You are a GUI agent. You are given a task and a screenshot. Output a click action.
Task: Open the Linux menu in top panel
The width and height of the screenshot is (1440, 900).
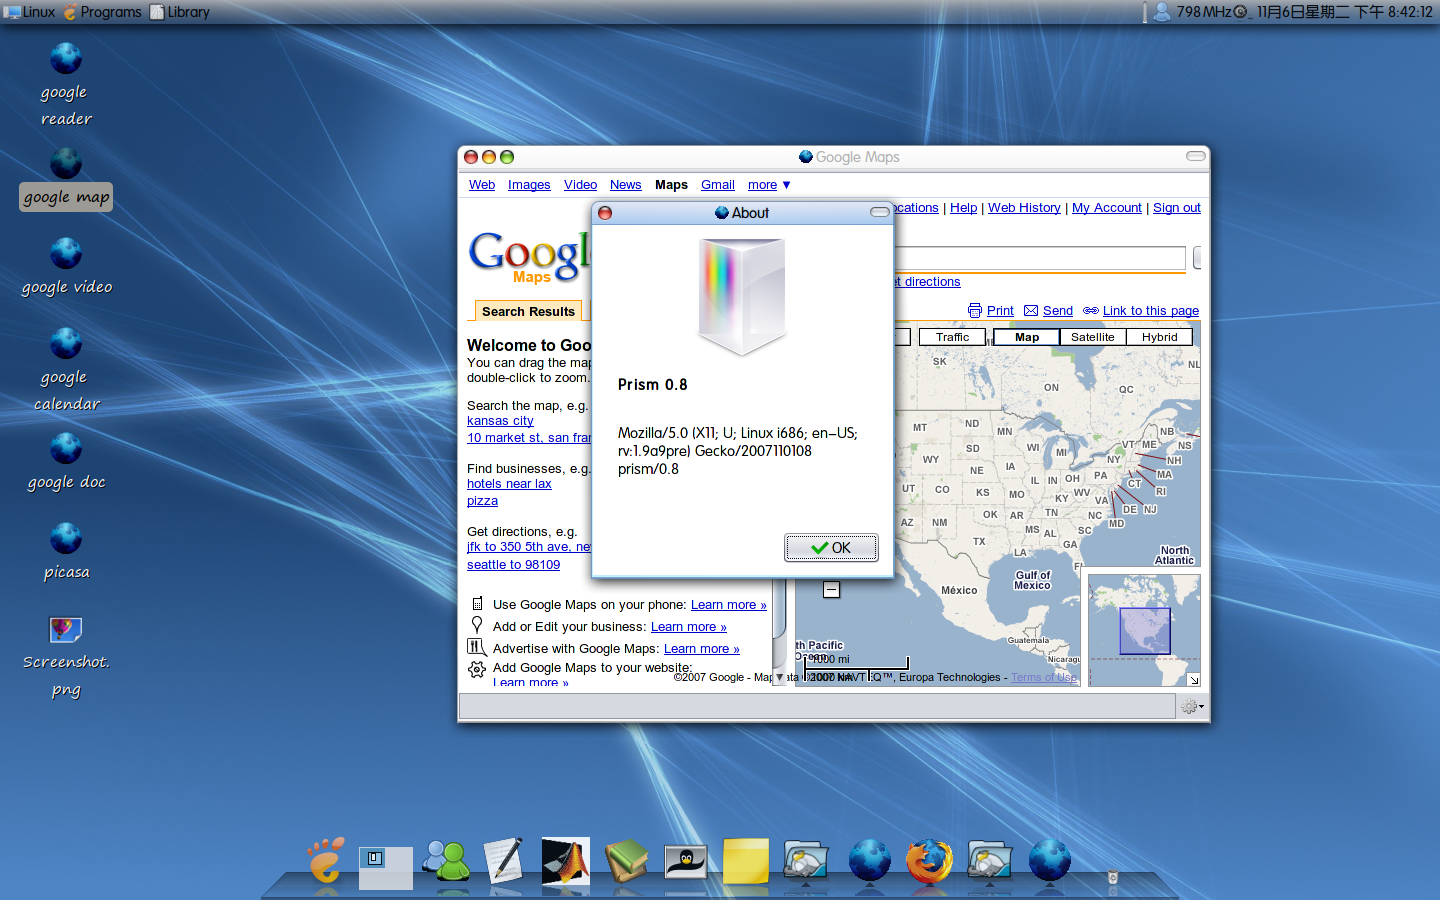(x=30, y=12)
